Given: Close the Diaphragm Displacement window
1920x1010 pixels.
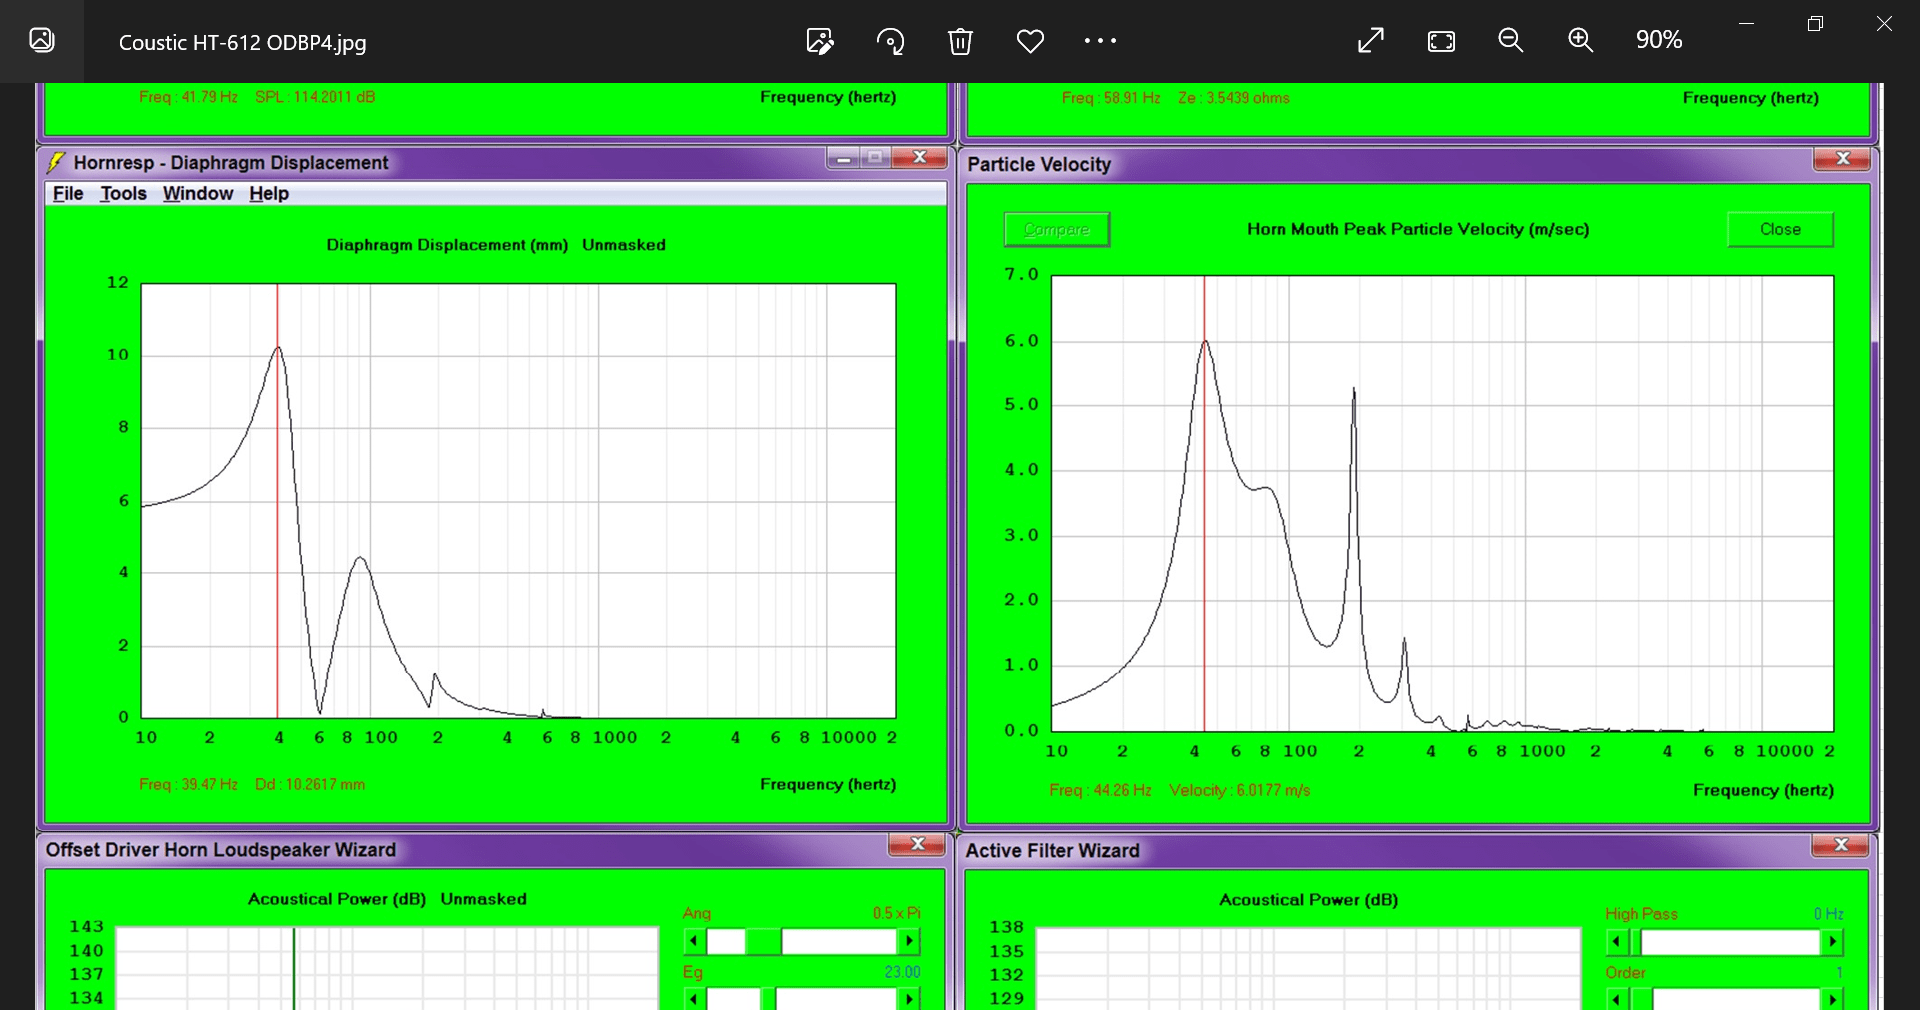Looking at the screenshot, I should [x=920, y=158].
